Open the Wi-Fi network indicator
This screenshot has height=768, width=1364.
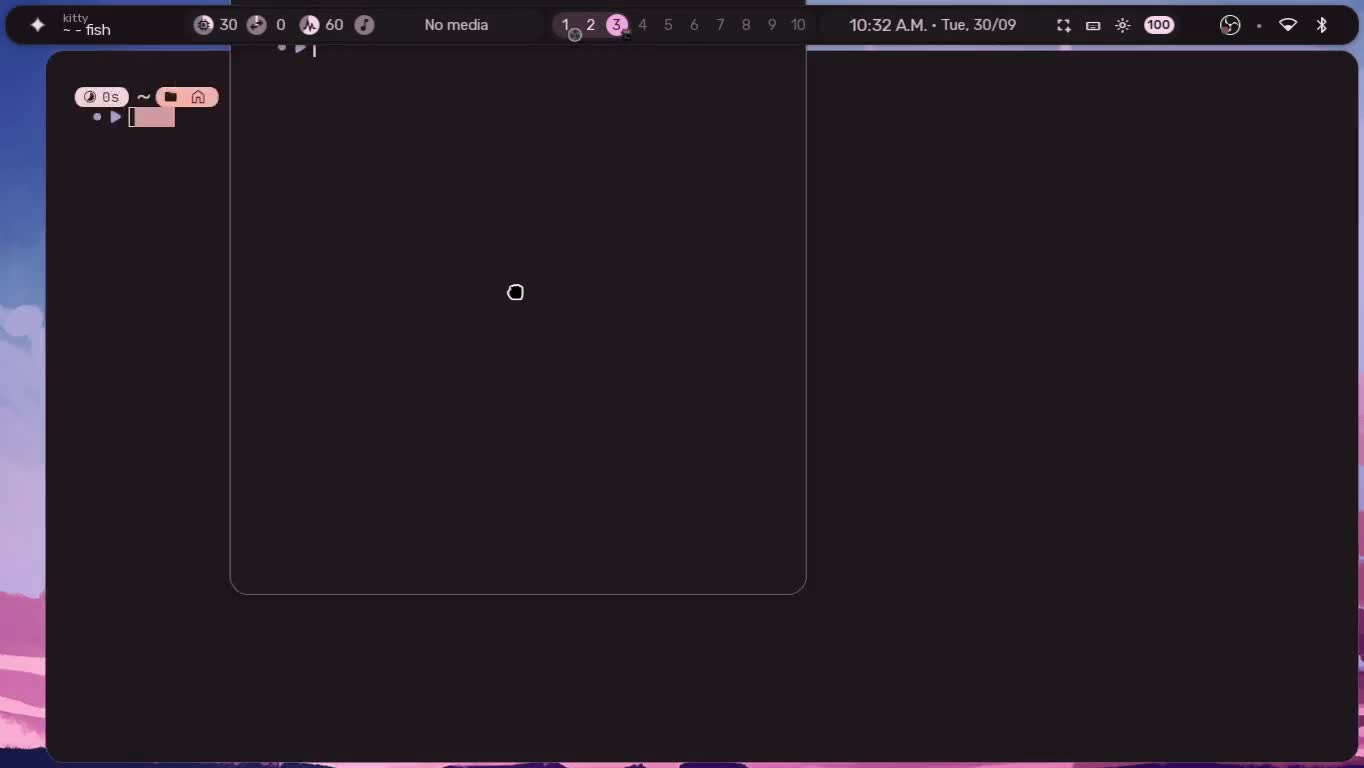coord(1288,25)
